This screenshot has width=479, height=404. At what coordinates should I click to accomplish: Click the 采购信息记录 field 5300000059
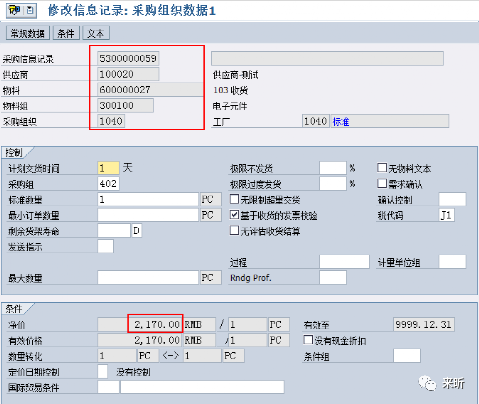(x=128, y=59)
